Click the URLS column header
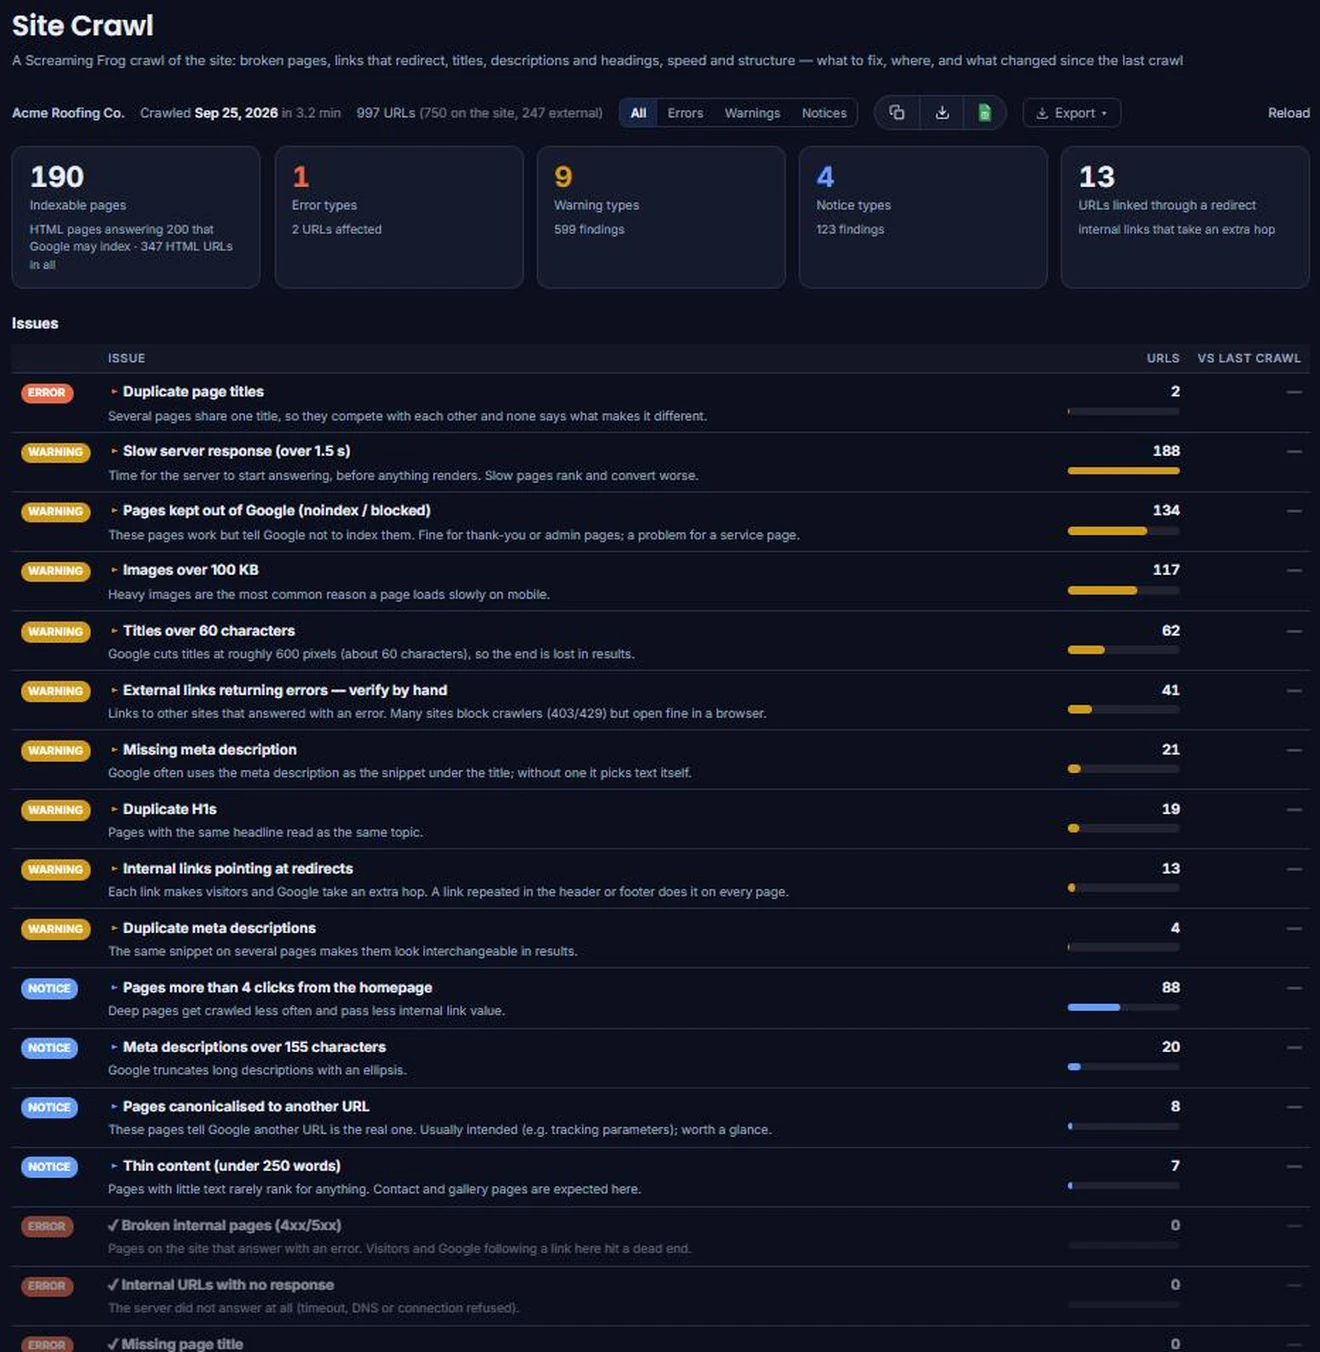This screenshot has height=1352, width=1320. 1163,358
